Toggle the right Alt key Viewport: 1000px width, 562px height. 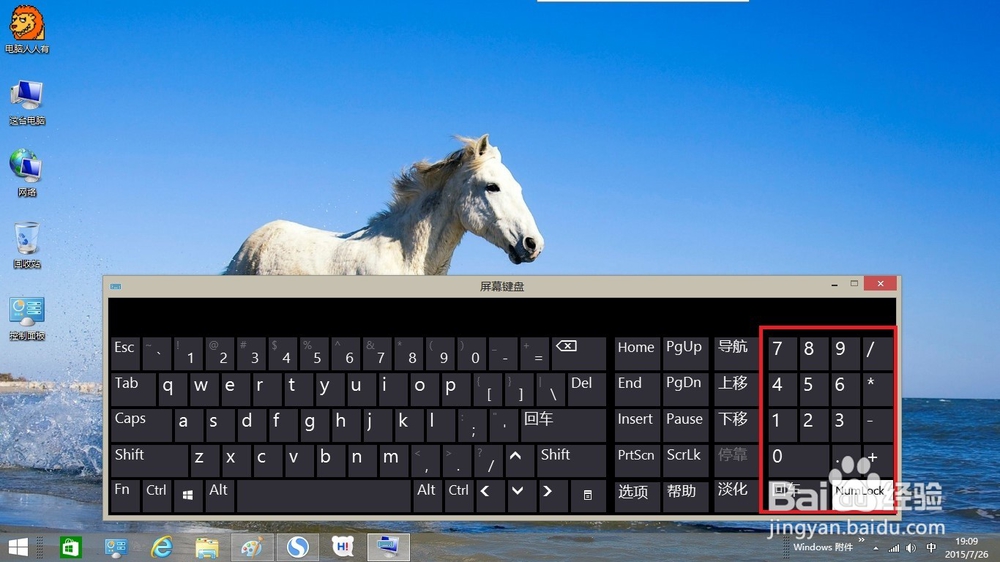tap(427, 496)
